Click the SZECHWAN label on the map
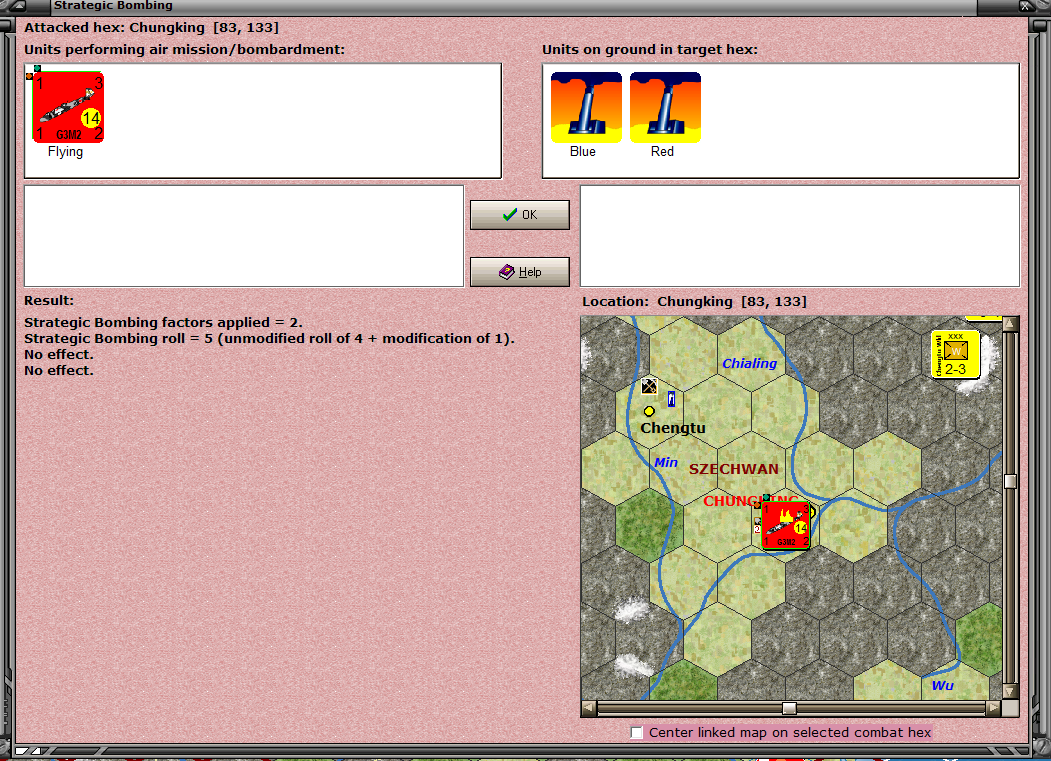1051x761 pixels. pos(734,469)
